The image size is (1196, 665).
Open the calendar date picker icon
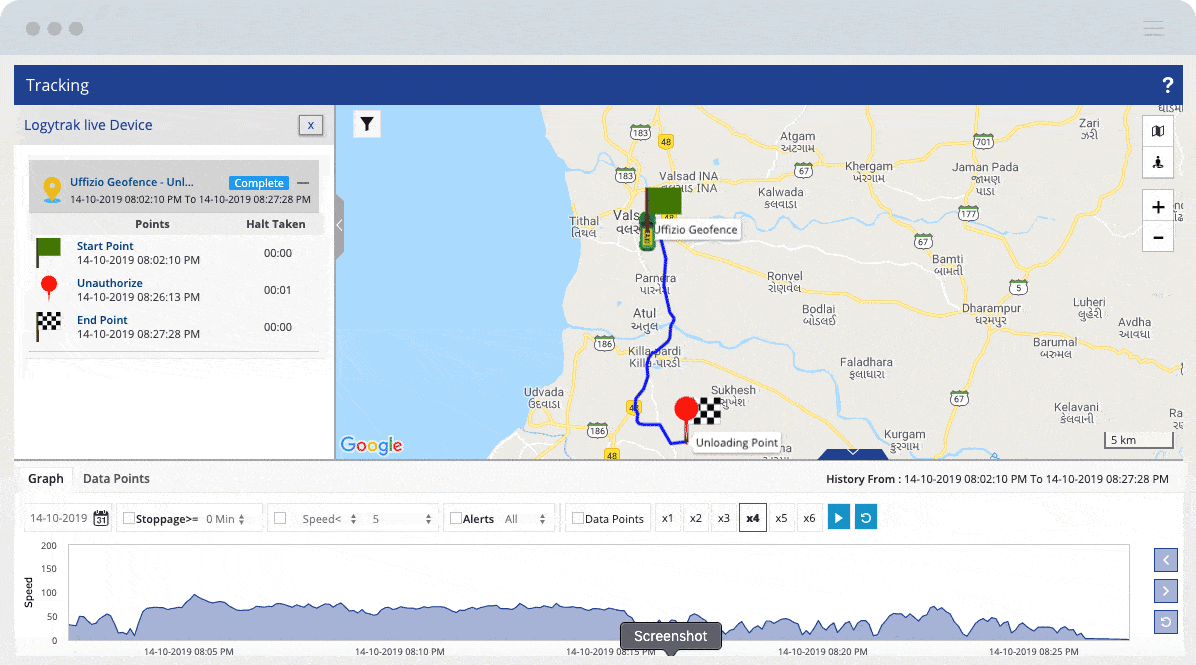tap(101, 519)
